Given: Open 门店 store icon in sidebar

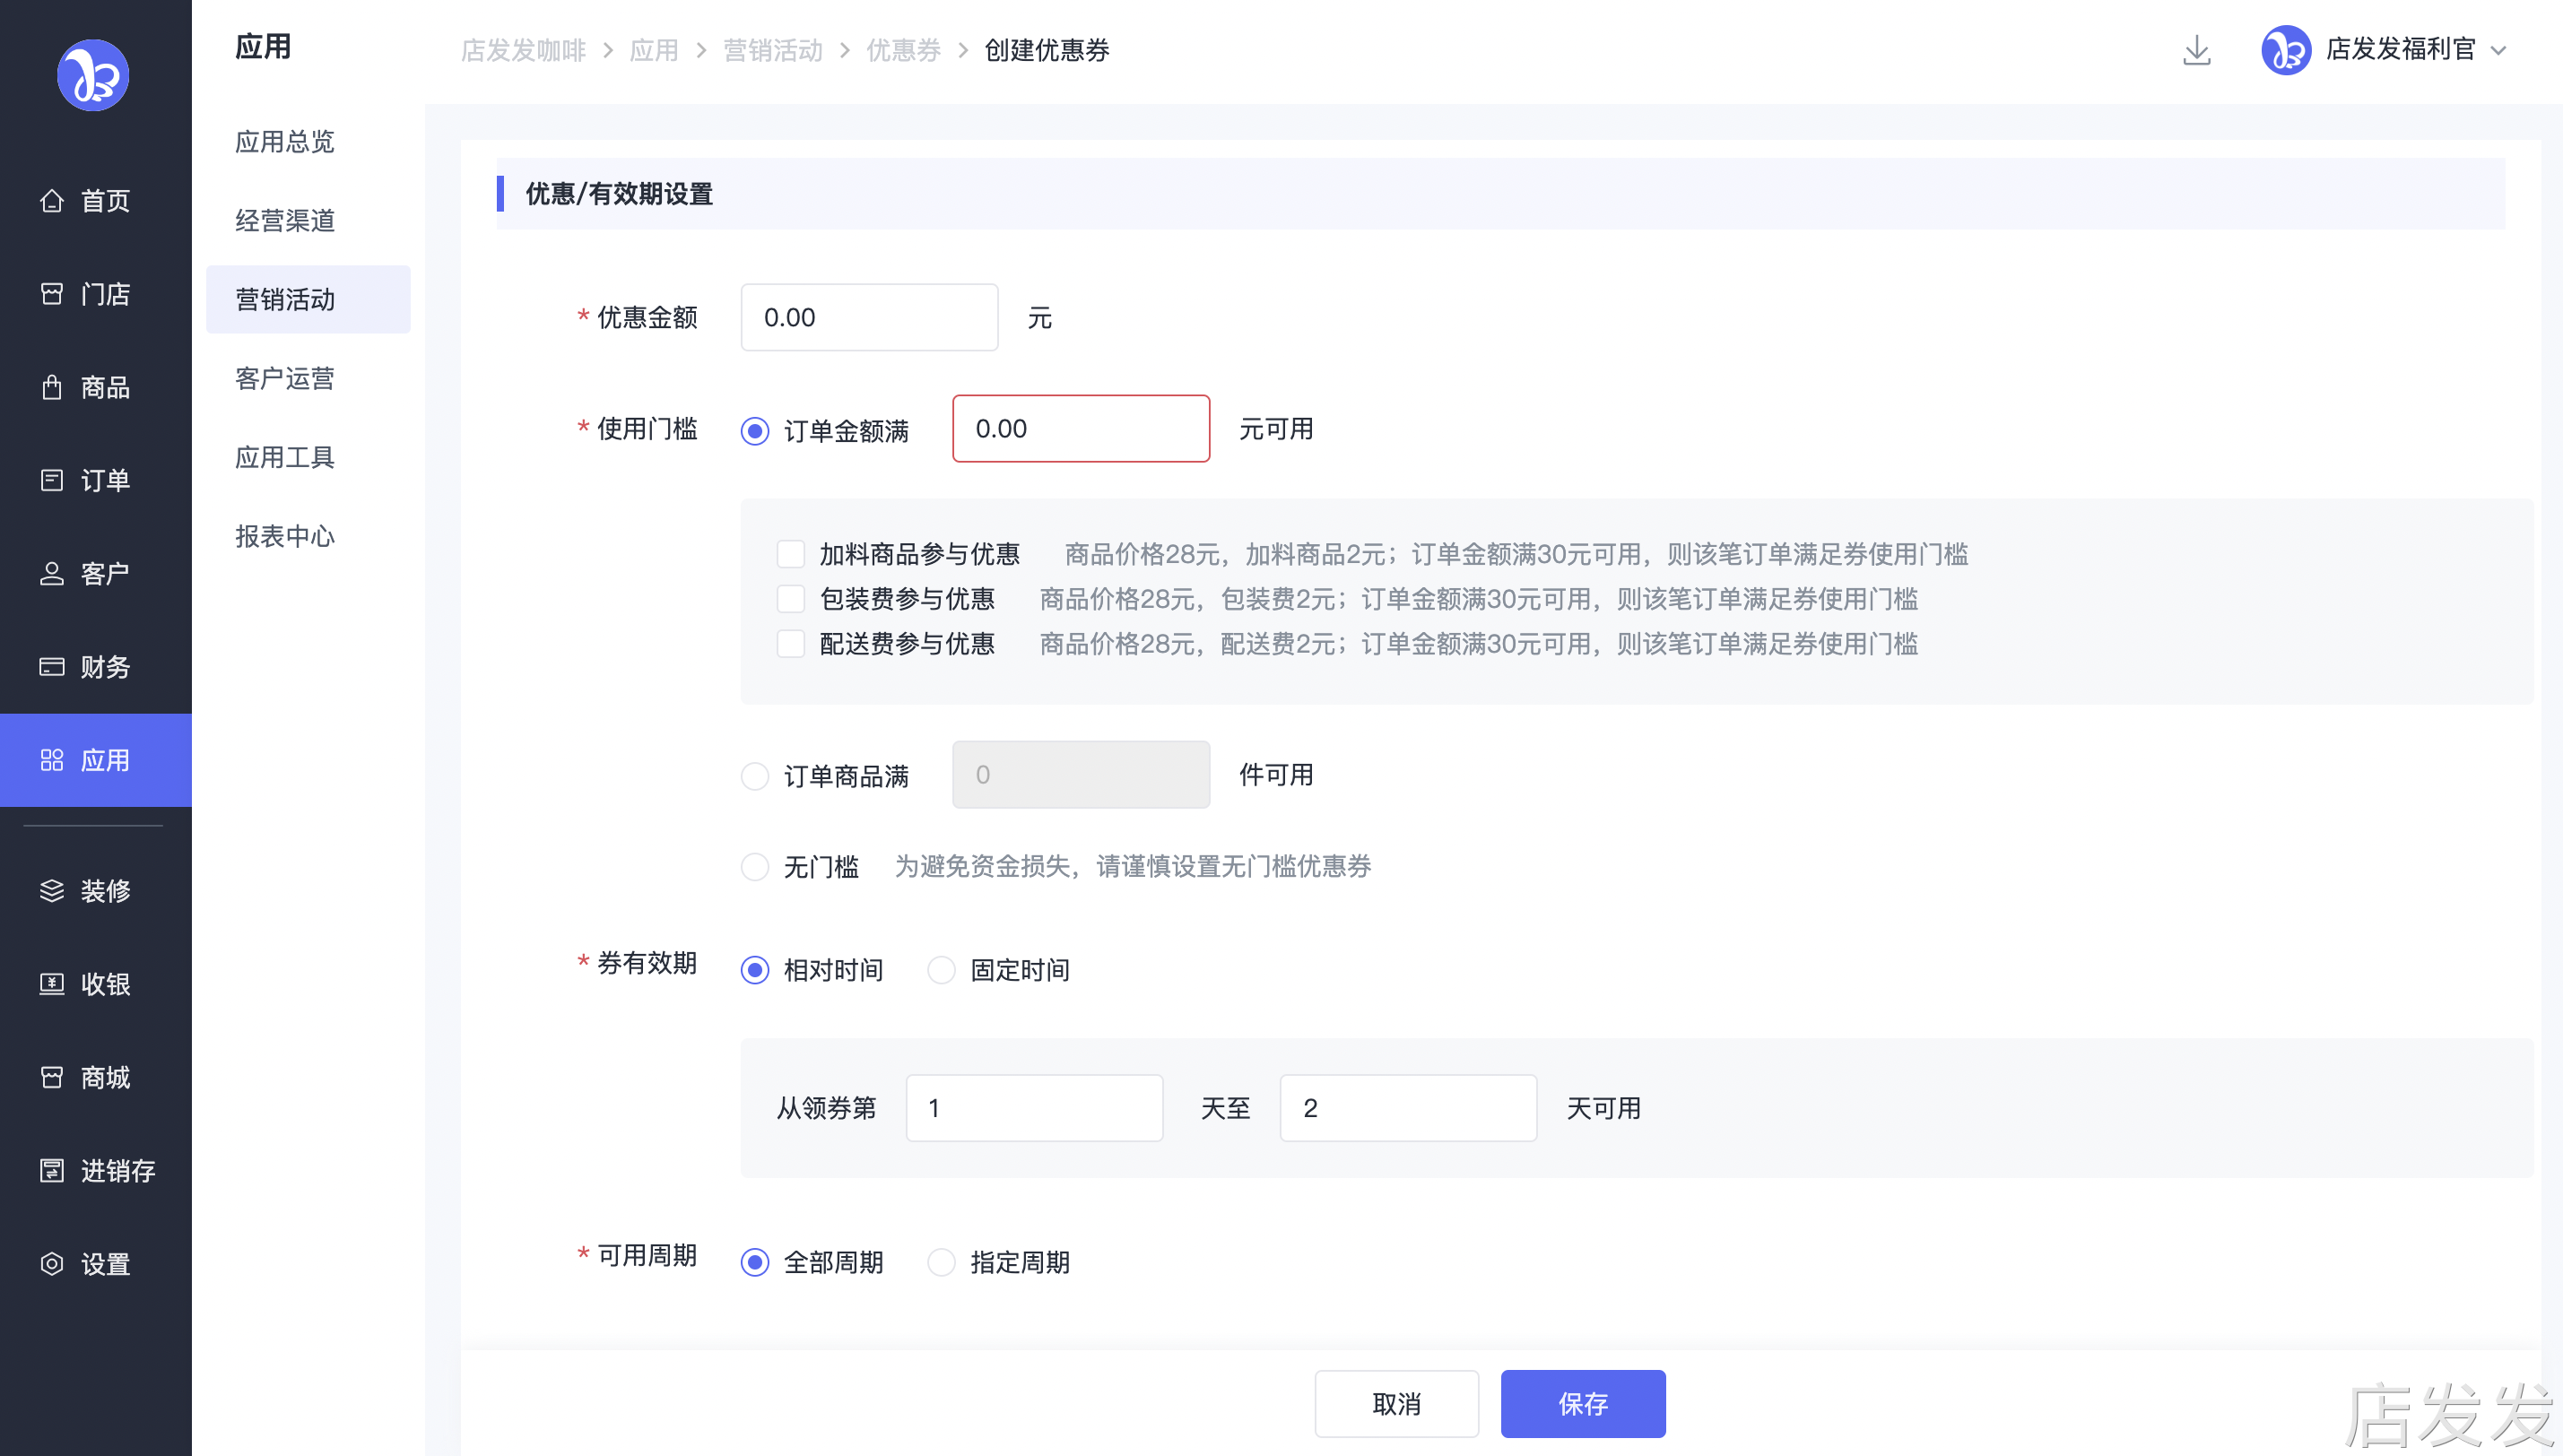Looking at the screenshot, I should pos(52,294).
